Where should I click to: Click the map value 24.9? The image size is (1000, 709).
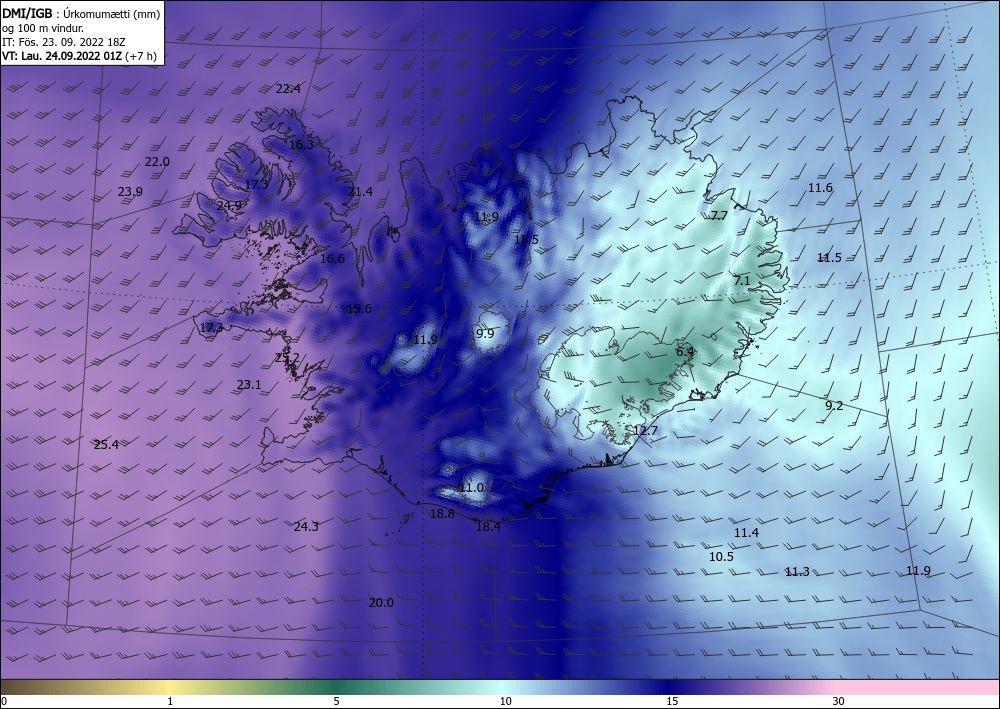[x=229, y=205]
